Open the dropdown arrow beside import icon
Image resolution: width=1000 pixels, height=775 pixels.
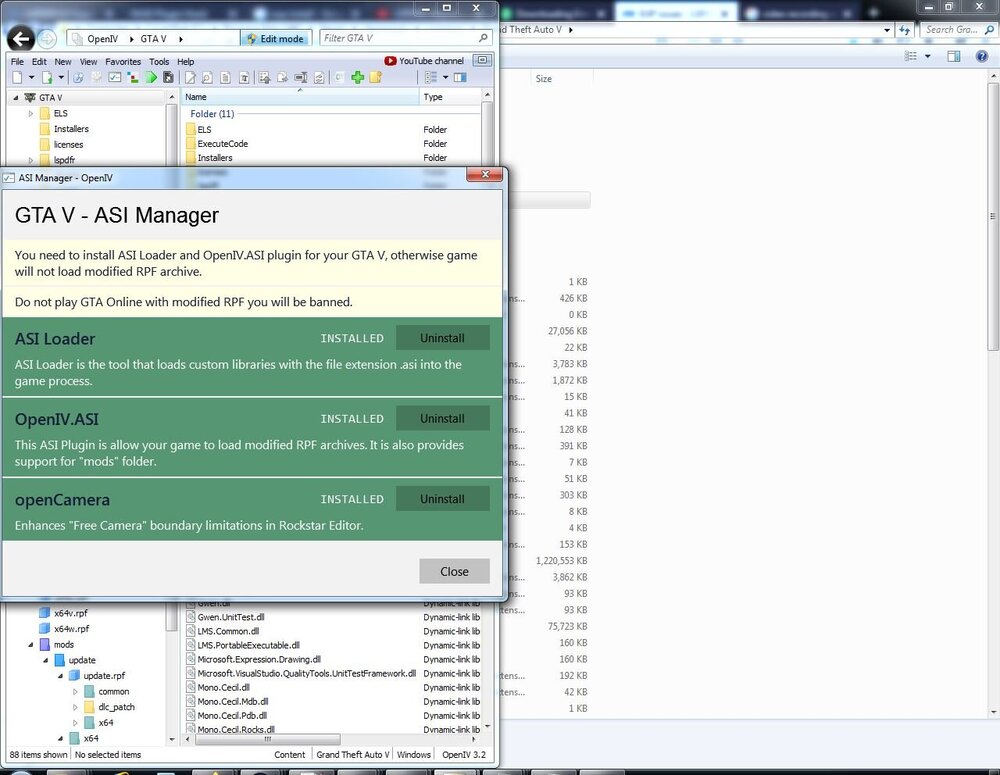tap(61, 77)
